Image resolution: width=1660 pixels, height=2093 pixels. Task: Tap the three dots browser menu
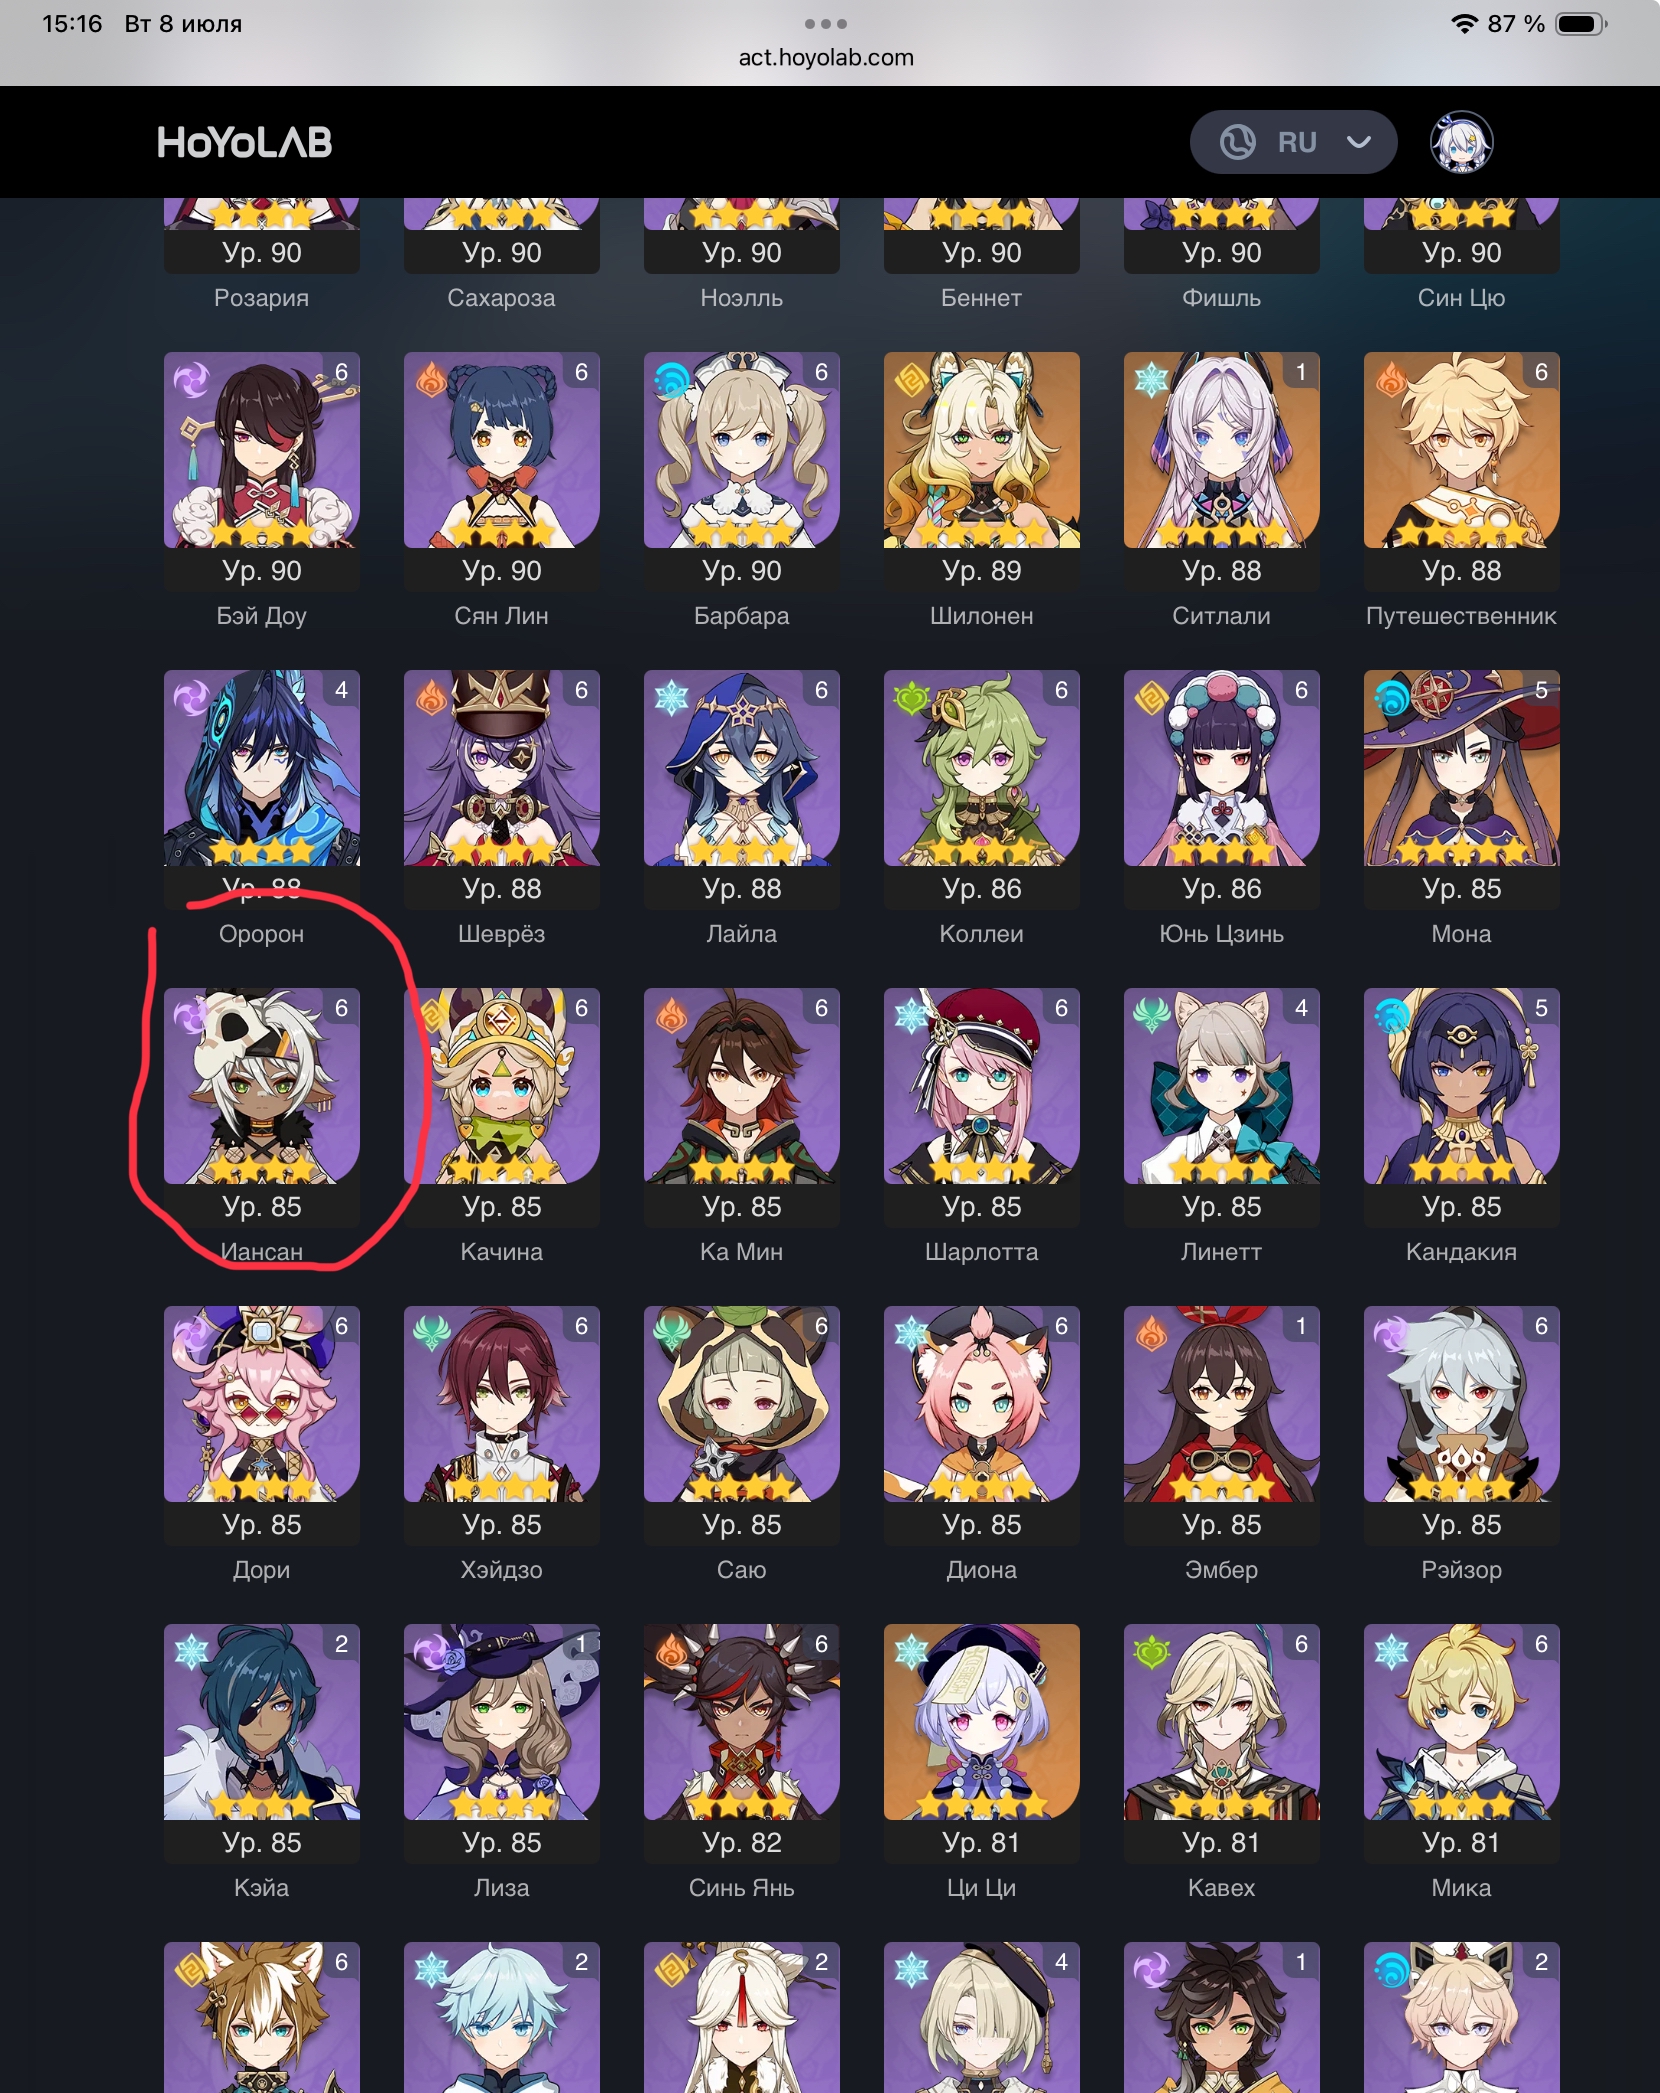(826, 24)
